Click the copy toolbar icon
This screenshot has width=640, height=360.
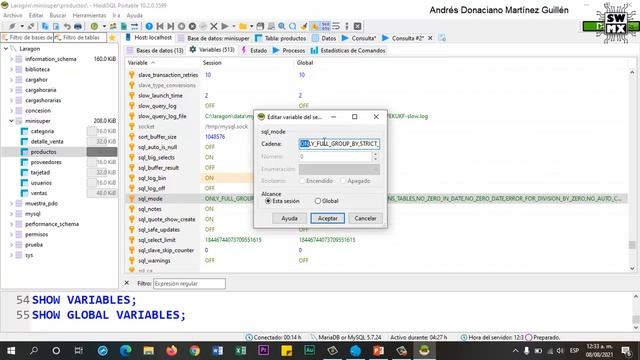(45, 26)
